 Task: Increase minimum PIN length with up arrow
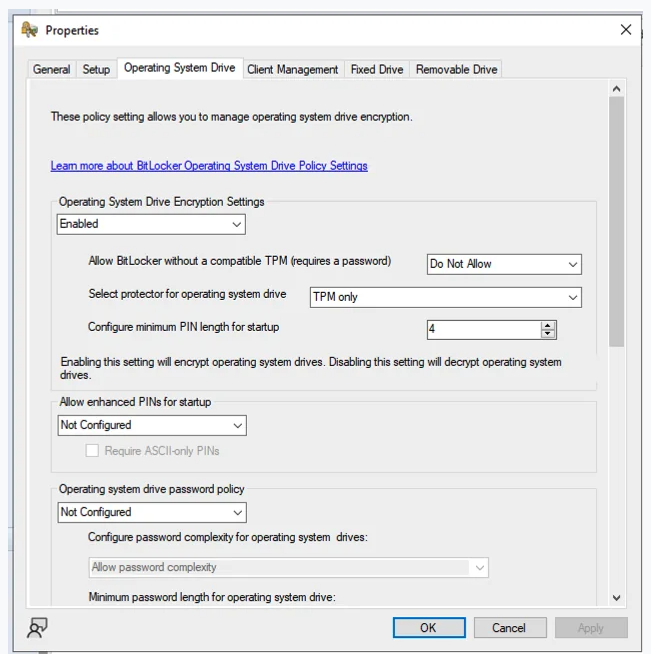tap(548, 325)
